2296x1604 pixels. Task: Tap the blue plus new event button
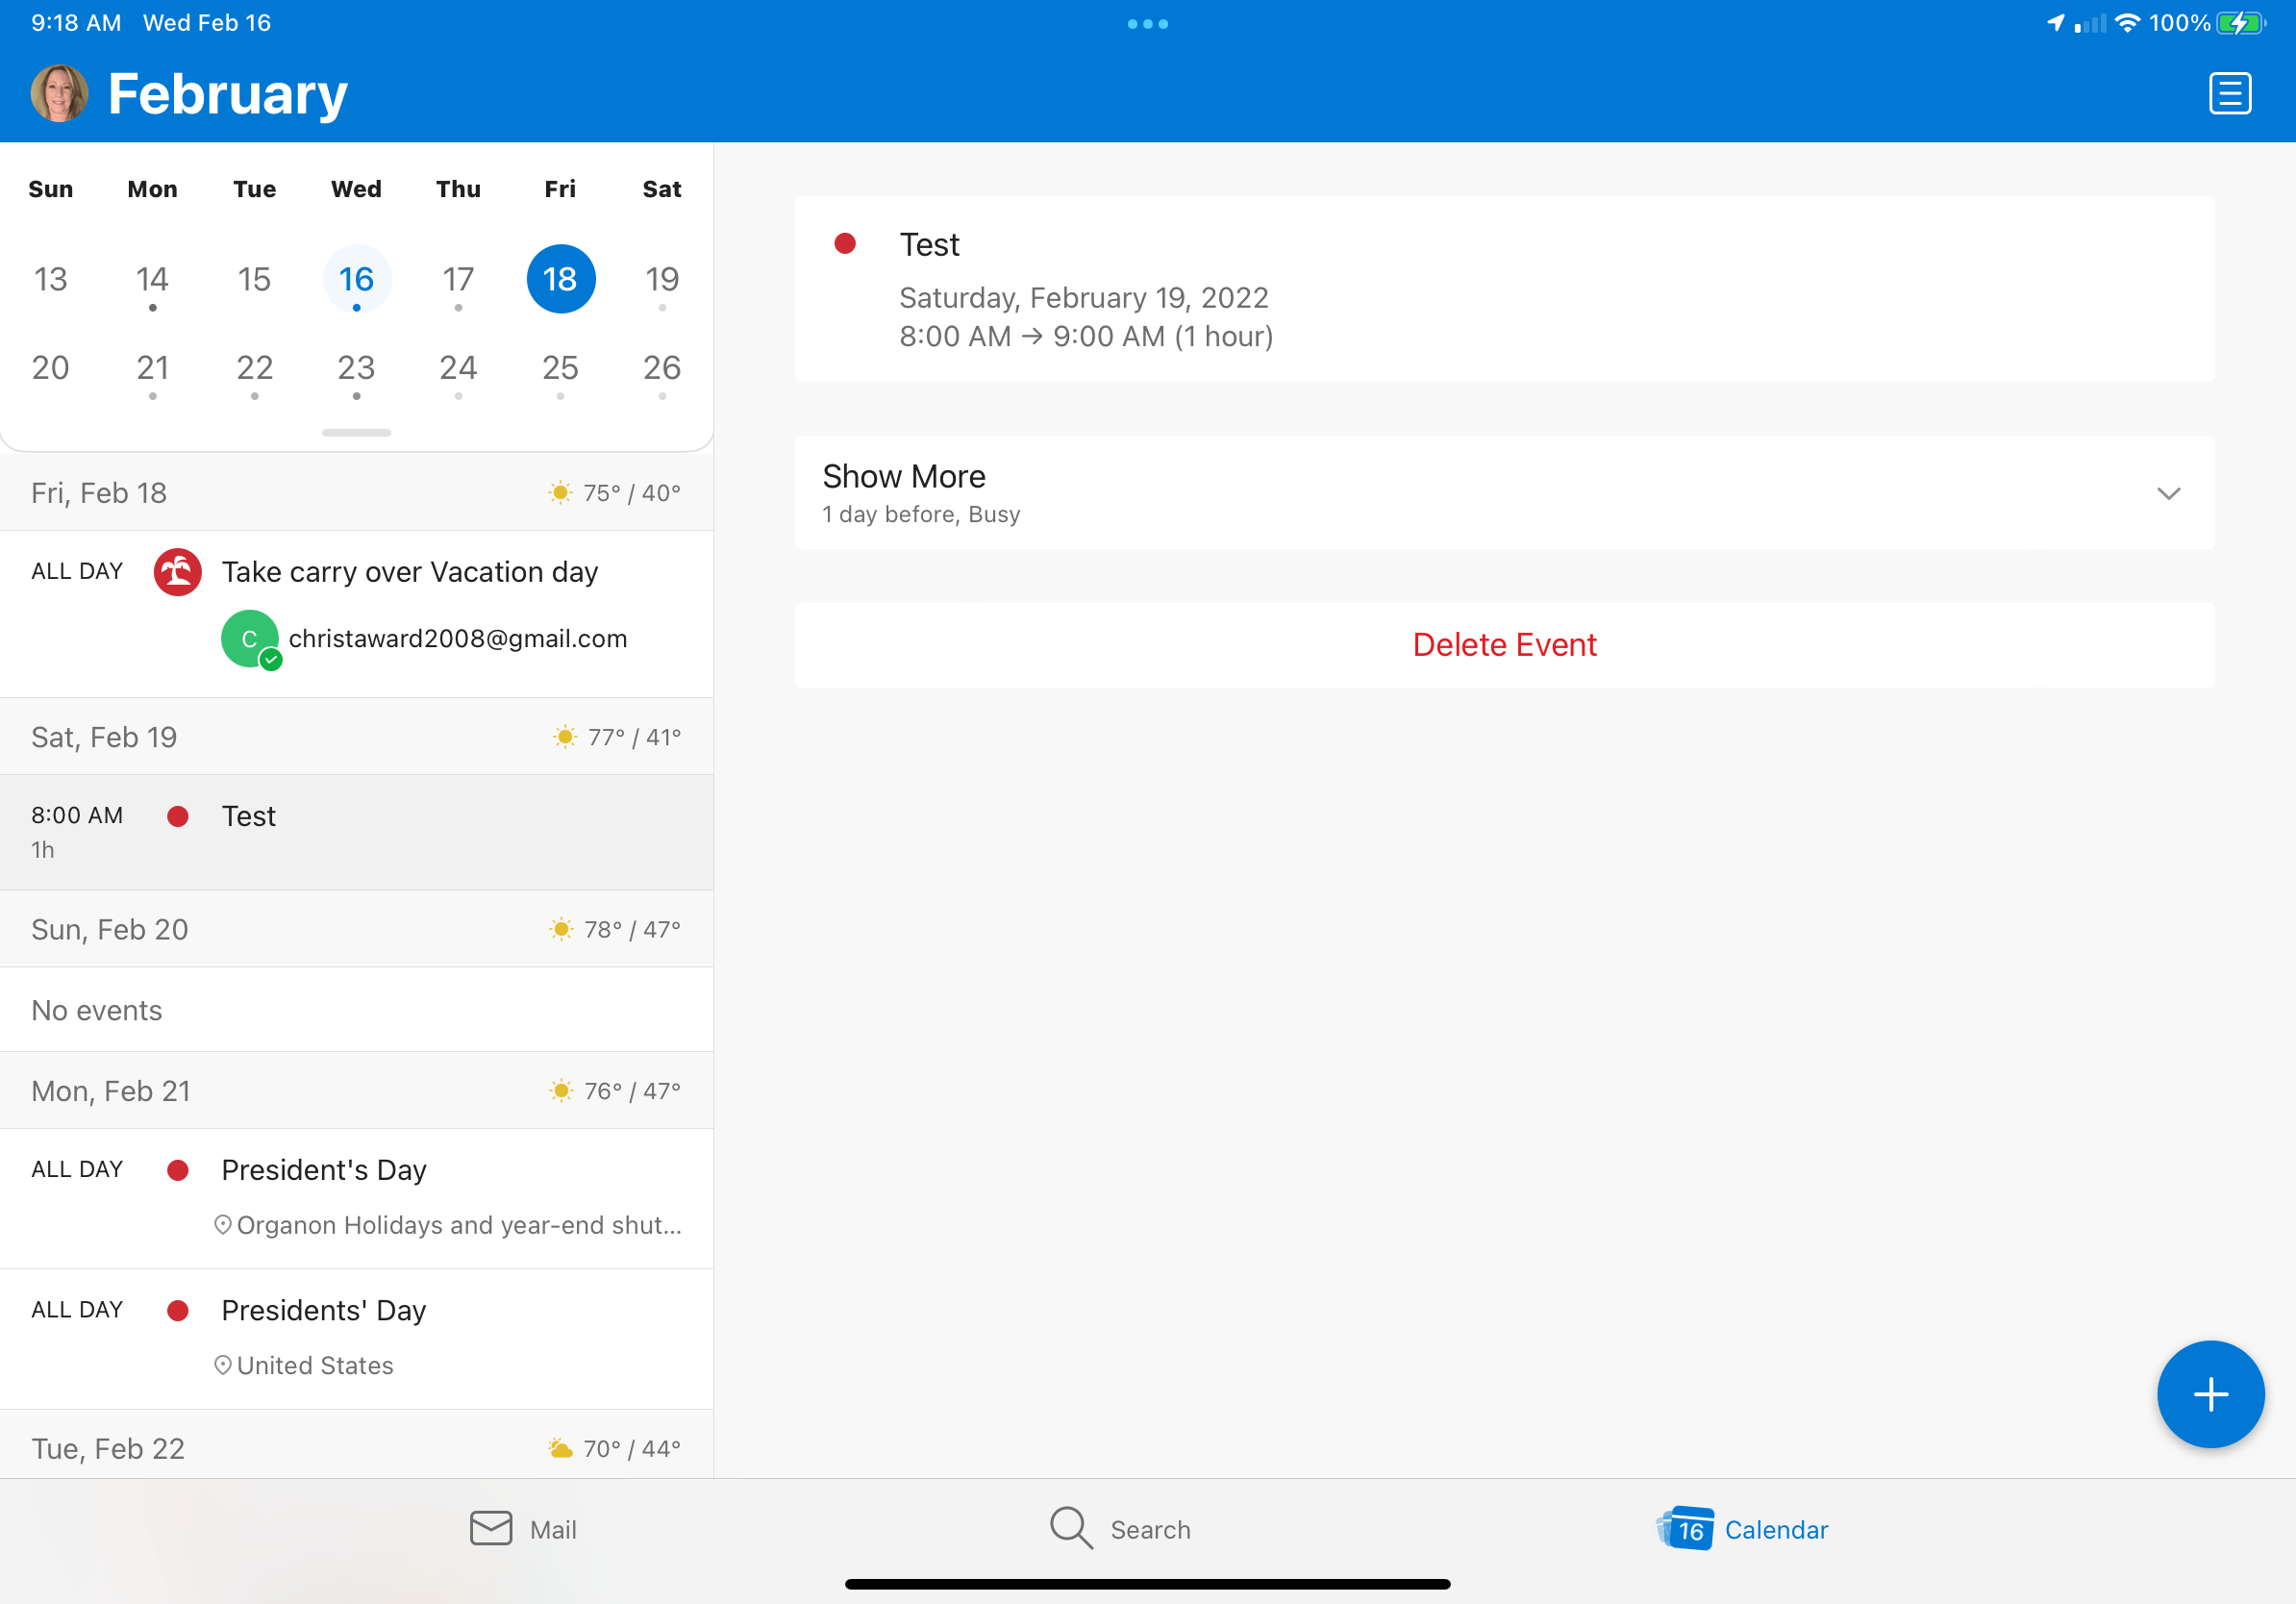point(2209,1393)
